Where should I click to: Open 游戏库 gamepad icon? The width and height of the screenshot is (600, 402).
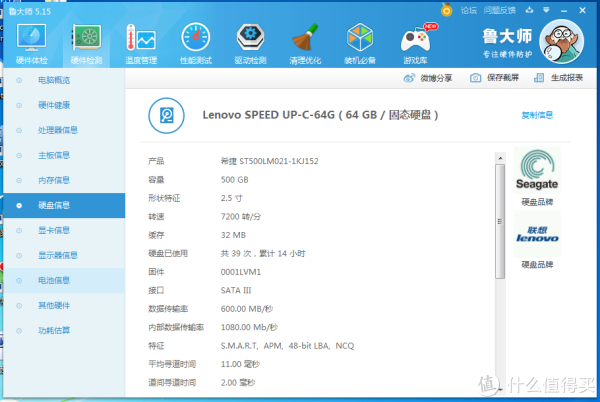click(x=415, y=44)
